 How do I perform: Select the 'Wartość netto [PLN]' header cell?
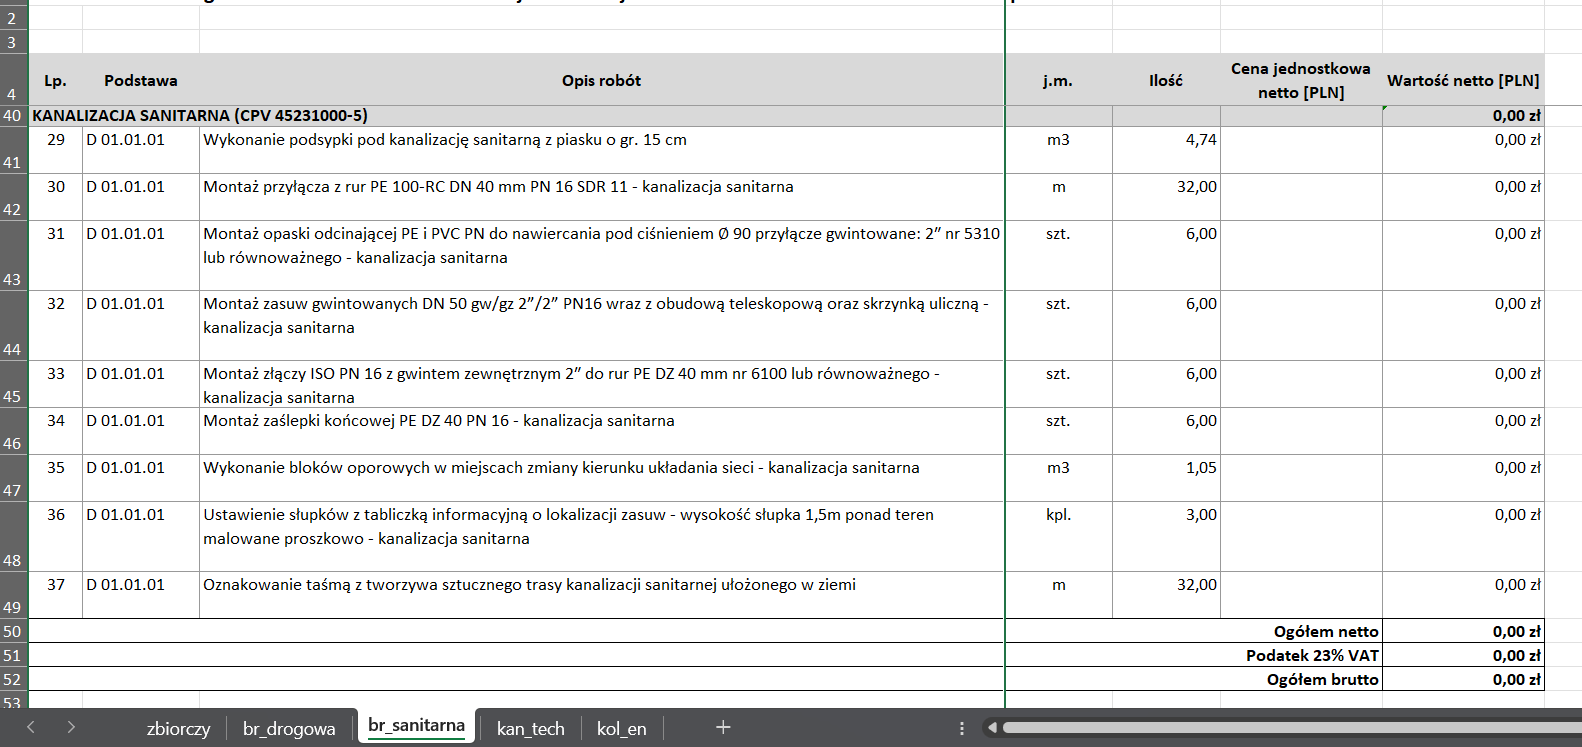(x=1463, y=80)
